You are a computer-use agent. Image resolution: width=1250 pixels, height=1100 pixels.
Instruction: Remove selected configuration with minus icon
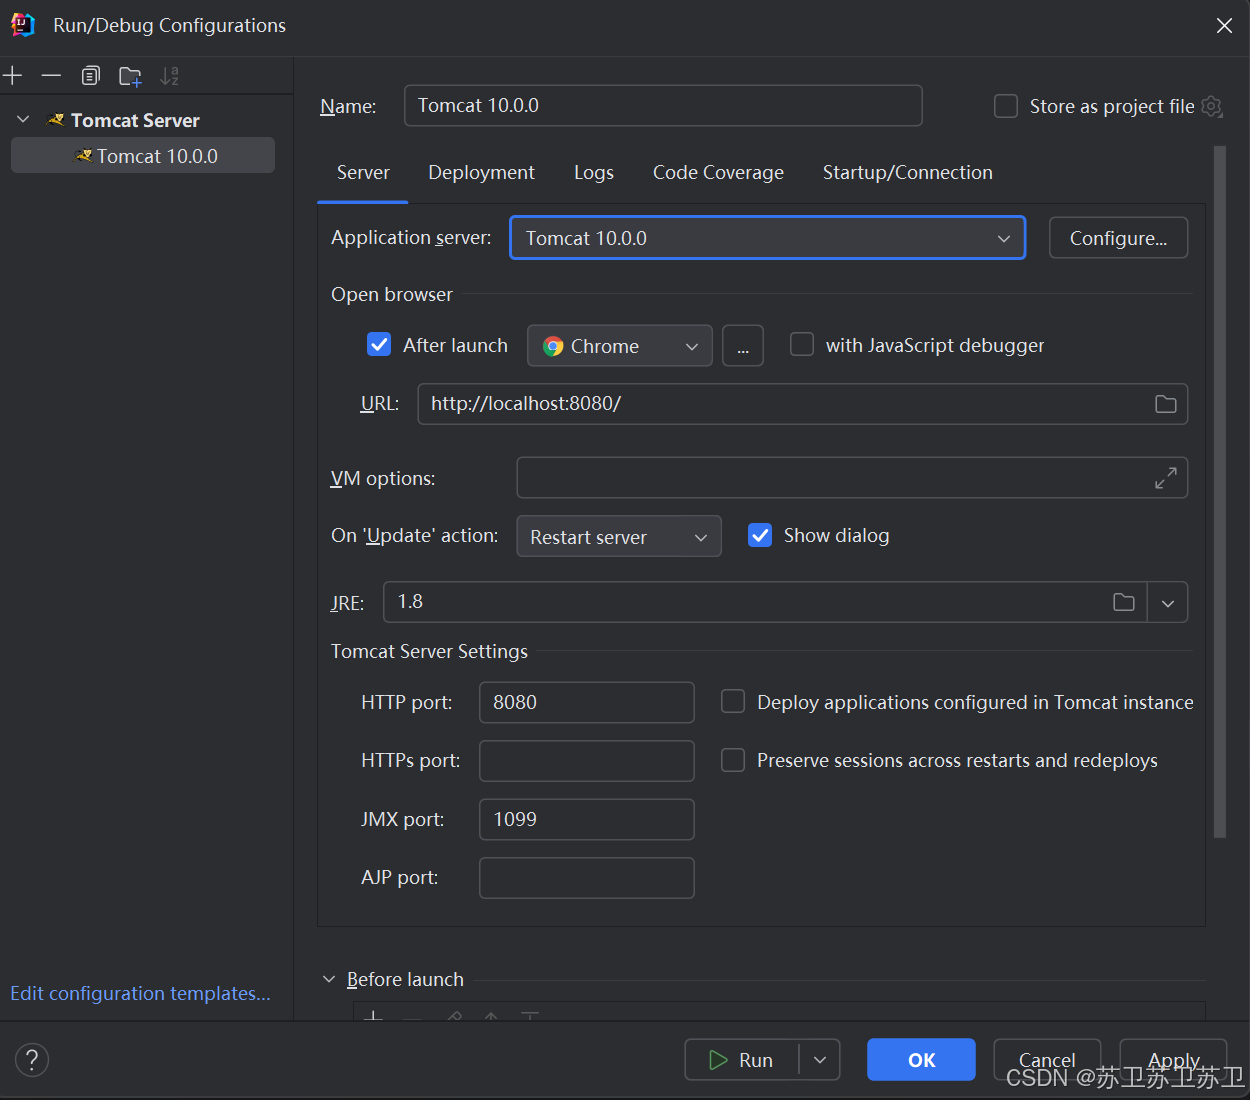51,76
